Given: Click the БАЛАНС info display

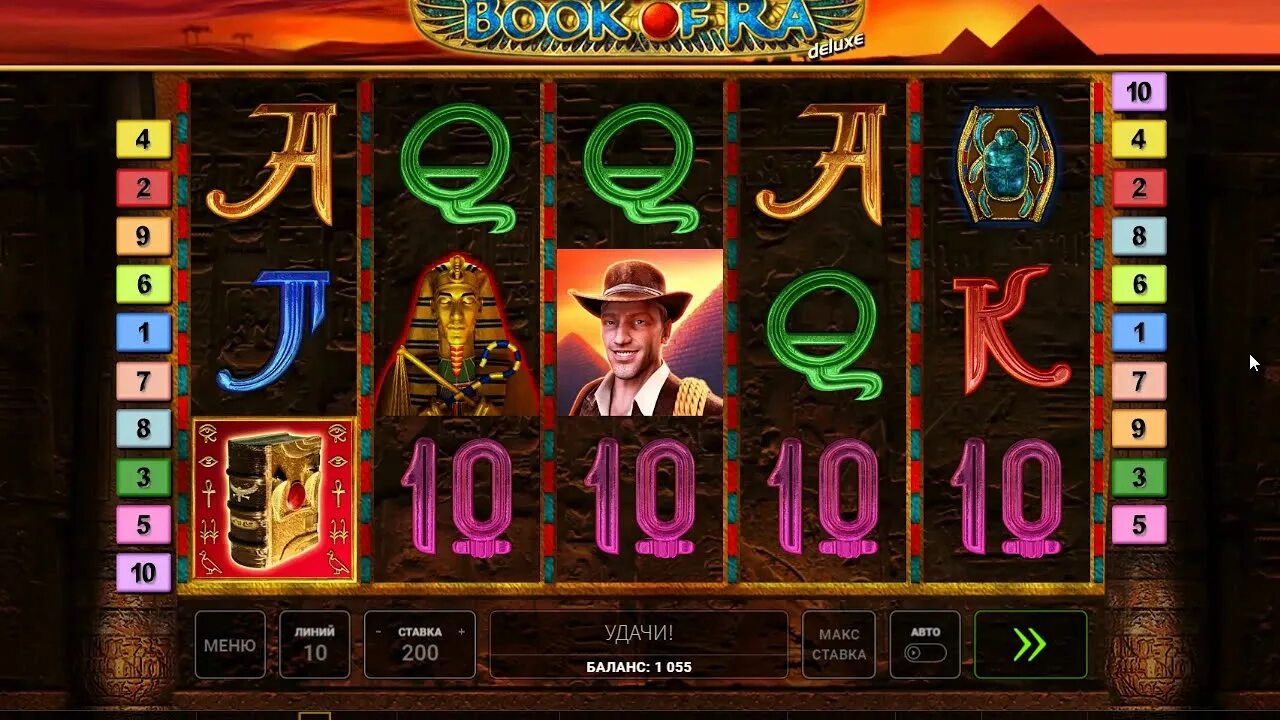Looking at the screenshot, I should pos(639,667).
